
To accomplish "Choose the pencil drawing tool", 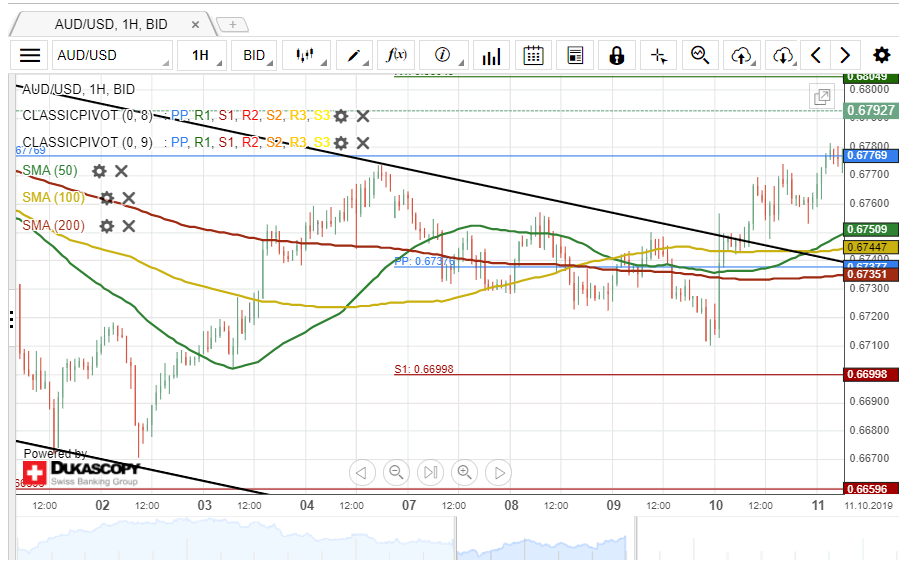I will [355, 56].
